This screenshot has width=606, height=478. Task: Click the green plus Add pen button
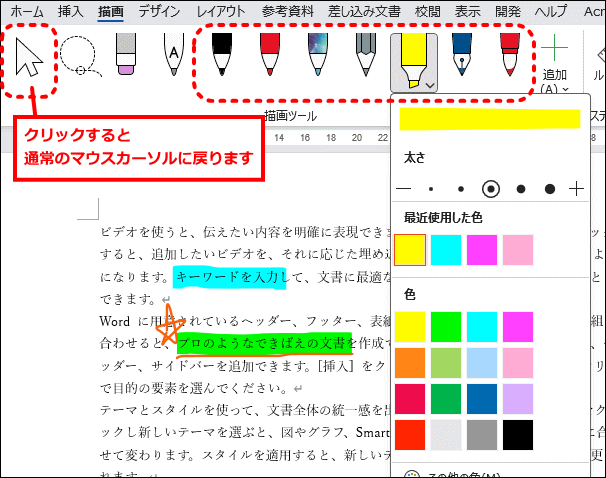coord(555,48)
